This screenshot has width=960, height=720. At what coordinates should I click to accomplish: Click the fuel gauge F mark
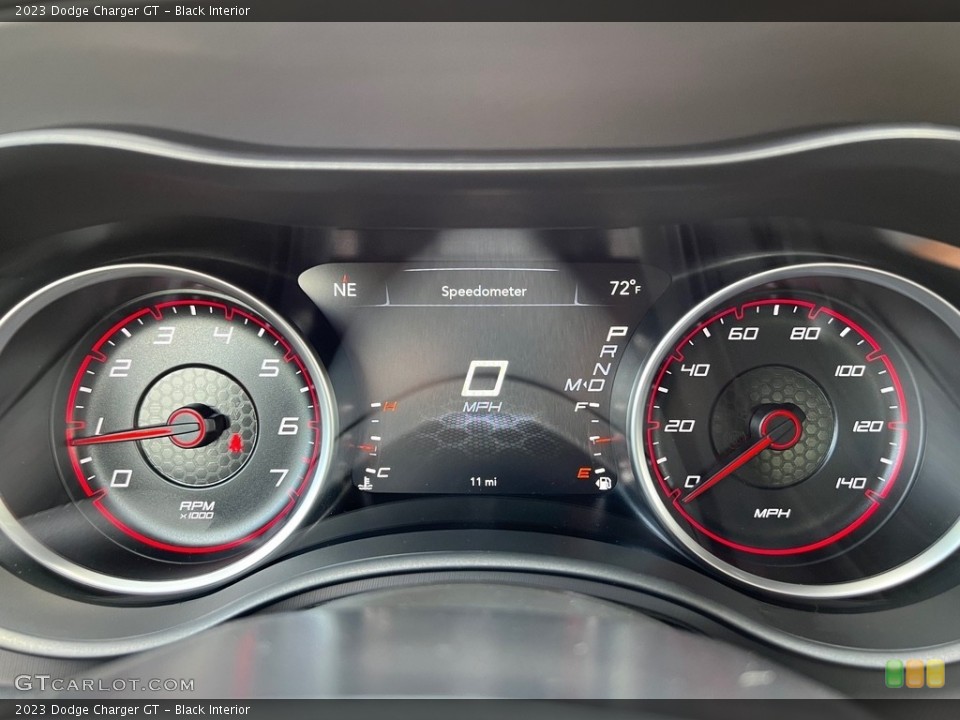[580, 407]
